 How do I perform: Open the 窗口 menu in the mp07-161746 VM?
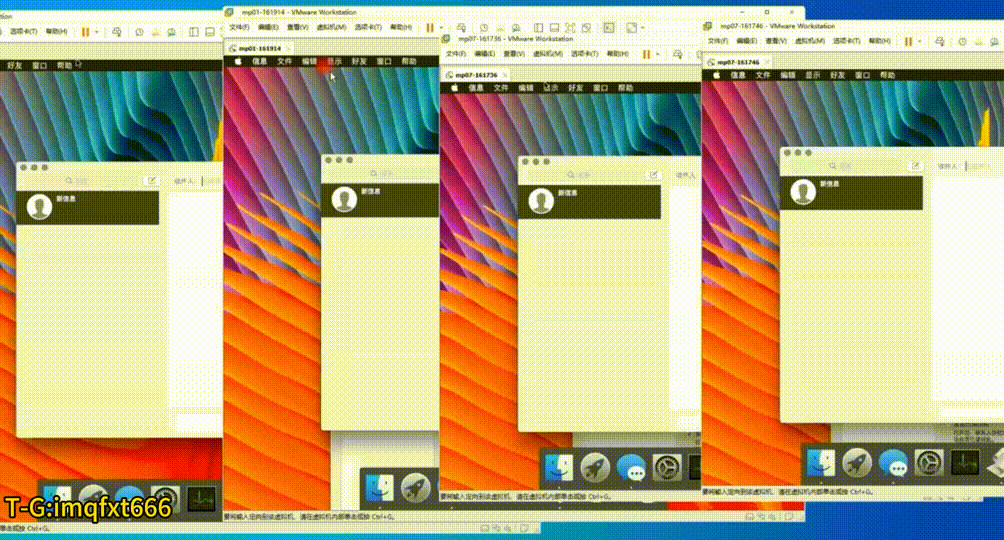coord(862,75)
